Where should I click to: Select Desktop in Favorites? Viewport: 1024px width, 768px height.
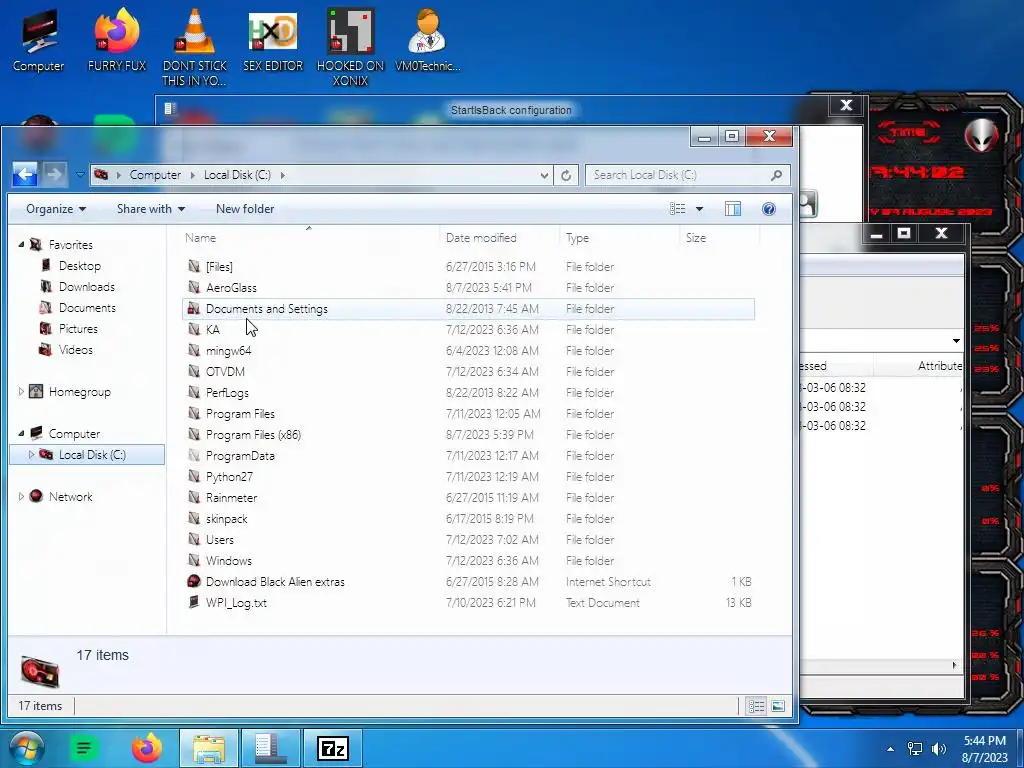click(80, 266)
